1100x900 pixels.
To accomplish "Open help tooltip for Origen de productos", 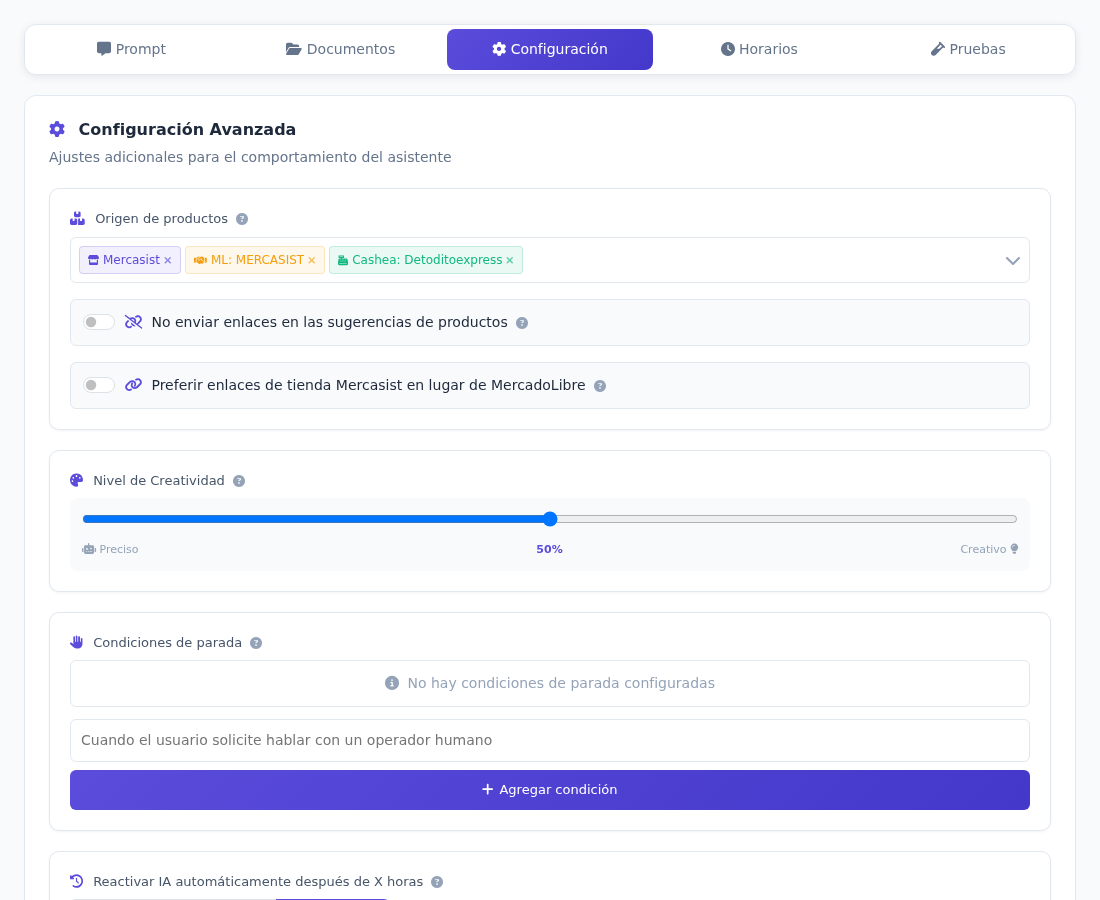I will point(242,219).
